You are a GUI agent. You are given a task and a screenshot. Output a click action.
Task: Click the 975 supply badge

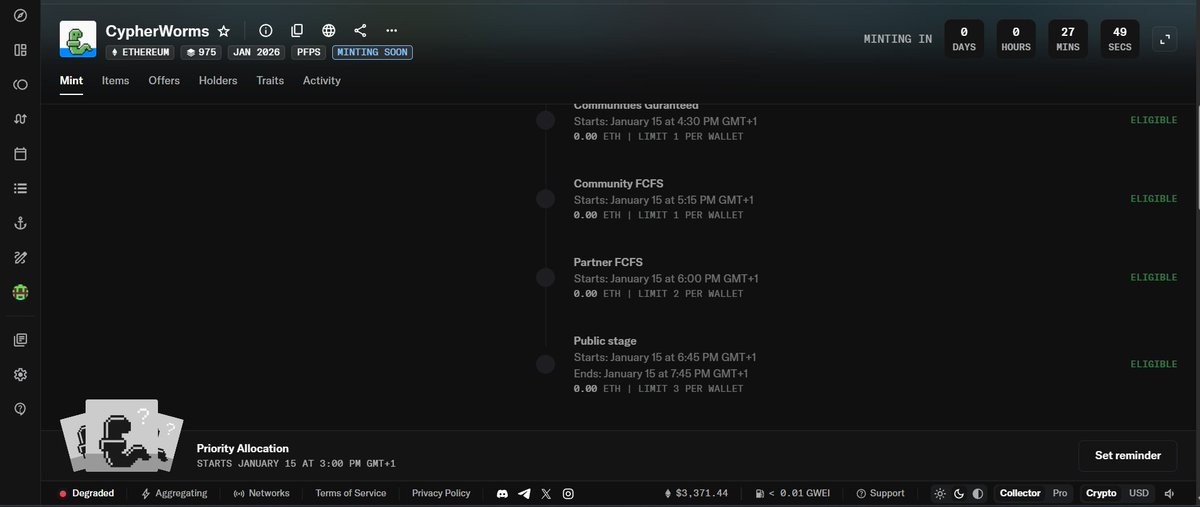[201, 52]
